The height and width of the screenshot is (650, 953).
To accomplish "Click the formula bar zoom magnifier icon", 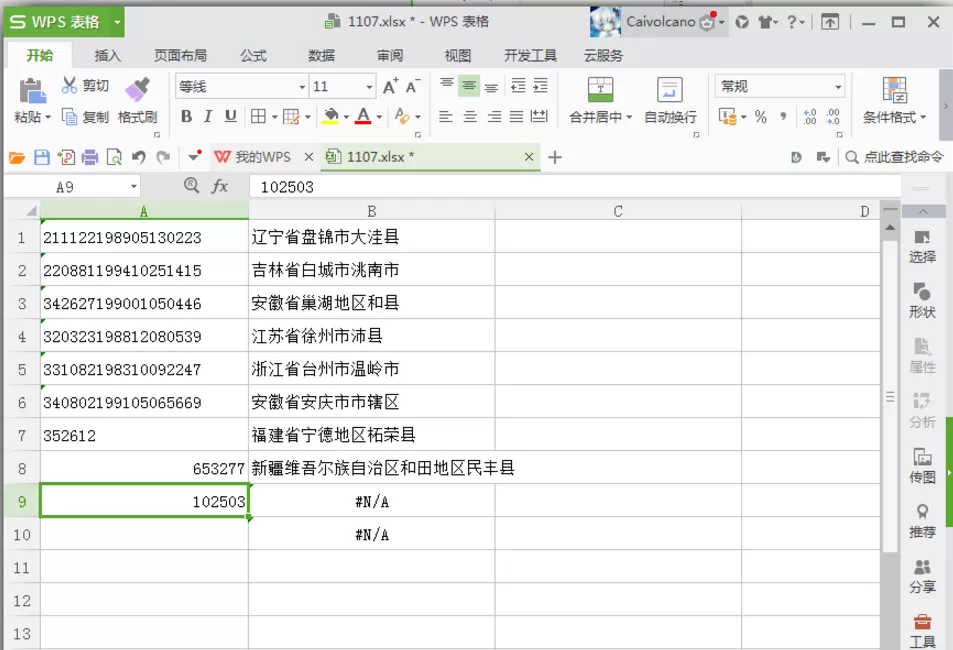I will click(191, 185).
